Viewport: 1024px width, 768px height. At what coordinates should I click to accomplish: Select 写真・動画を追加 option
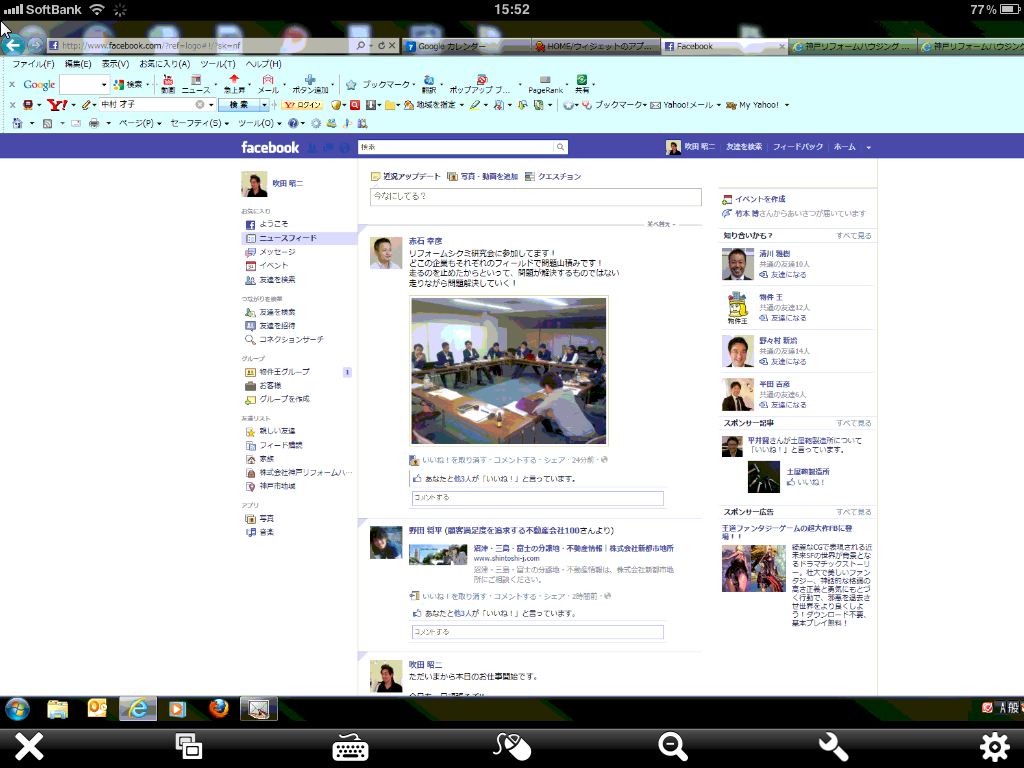coord(483,176)
